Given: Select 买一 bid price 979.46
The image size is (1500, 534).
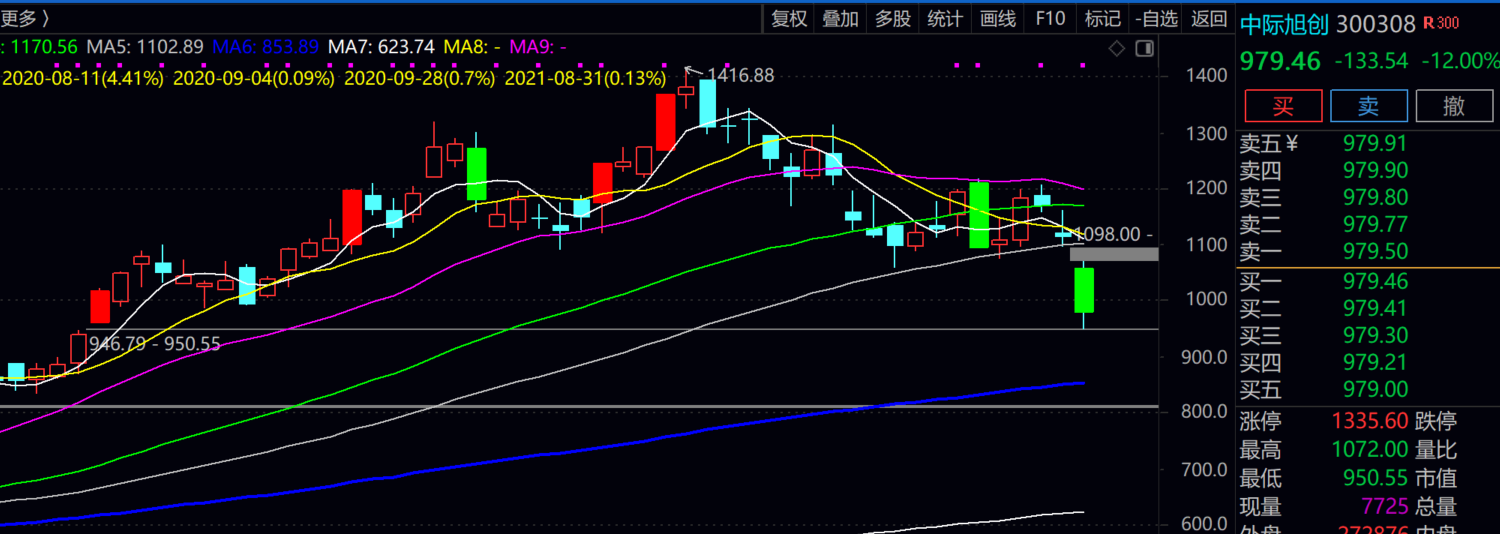Looking at the screenshot, I should pos(1375,282).
